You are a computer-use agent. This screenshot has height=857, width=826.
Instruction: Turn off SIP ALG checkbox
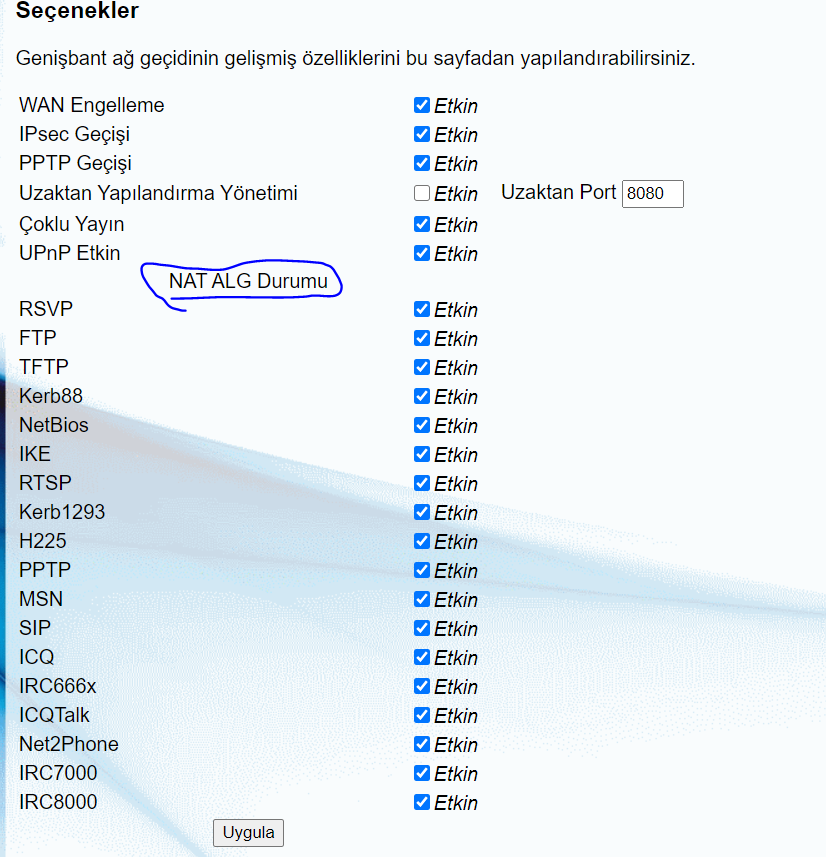click(421, 627)
